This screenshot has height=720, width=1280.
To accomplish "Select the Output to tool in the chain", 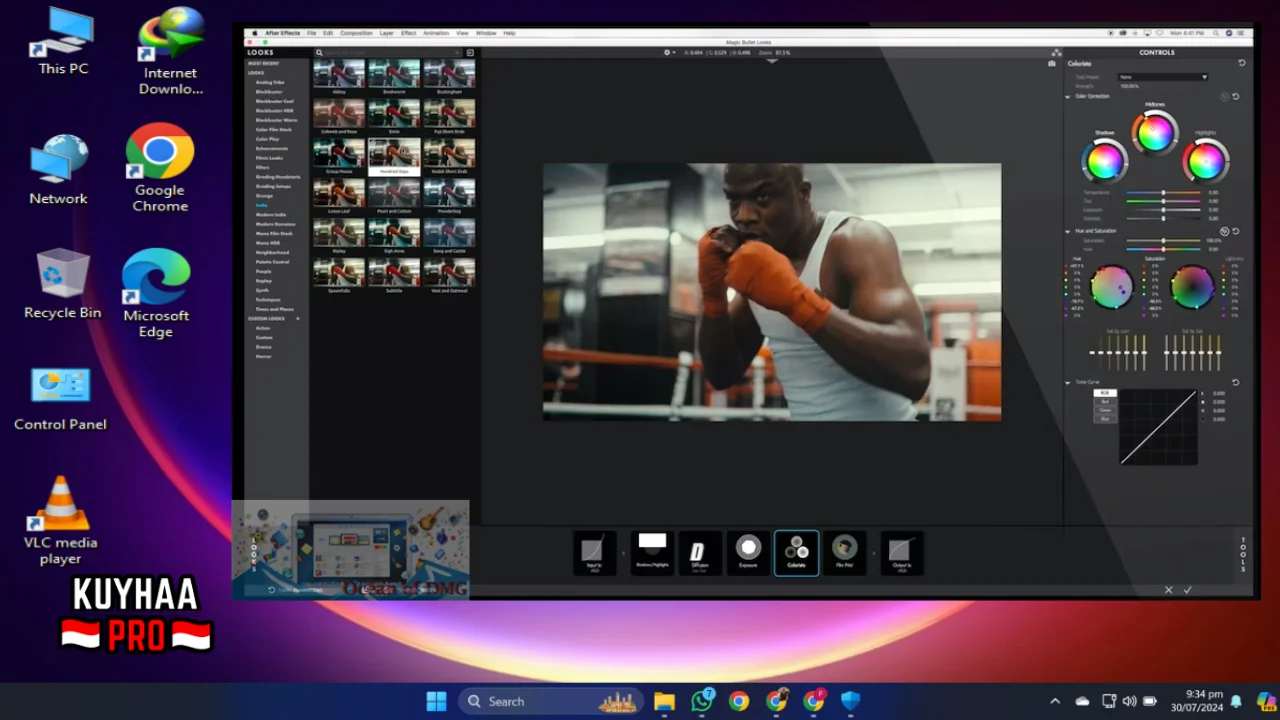I will [902, 552].
